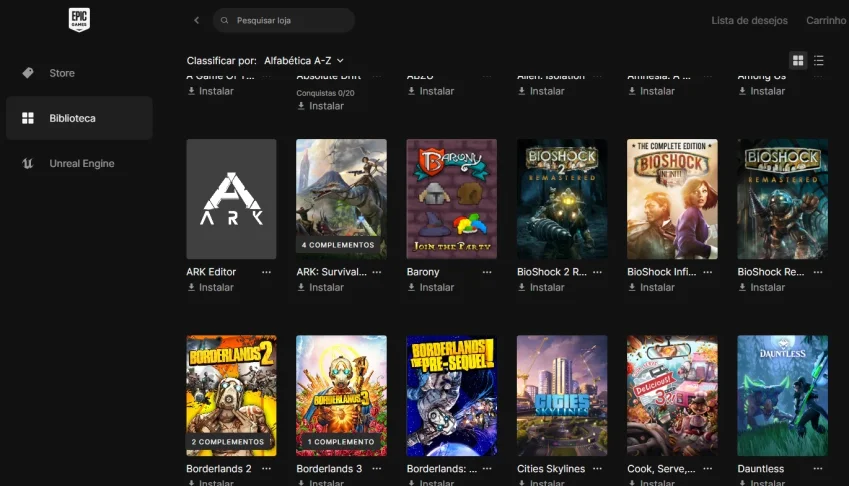
Task: Open Borderlands The Pre-Sequel cover
Action: point(452,396)
